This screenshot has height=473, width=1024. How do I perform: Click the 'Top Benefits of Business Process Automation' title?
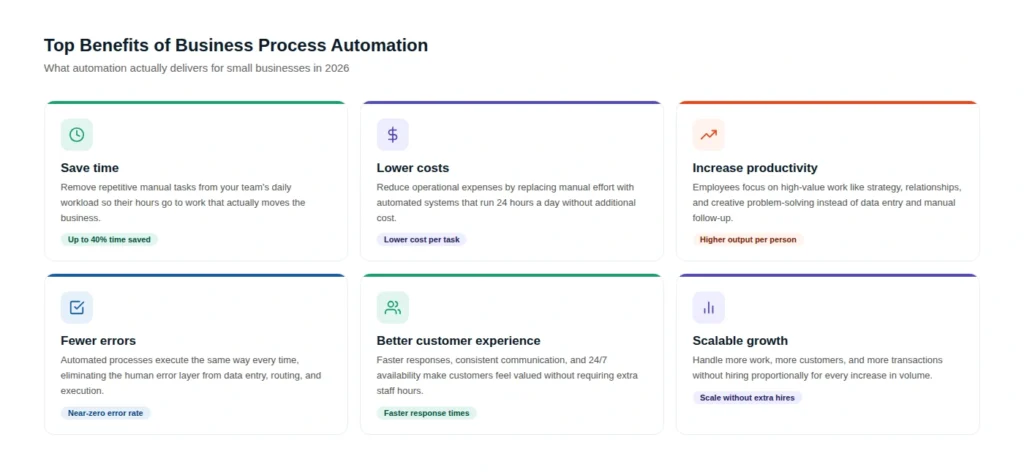coord(236,45)
